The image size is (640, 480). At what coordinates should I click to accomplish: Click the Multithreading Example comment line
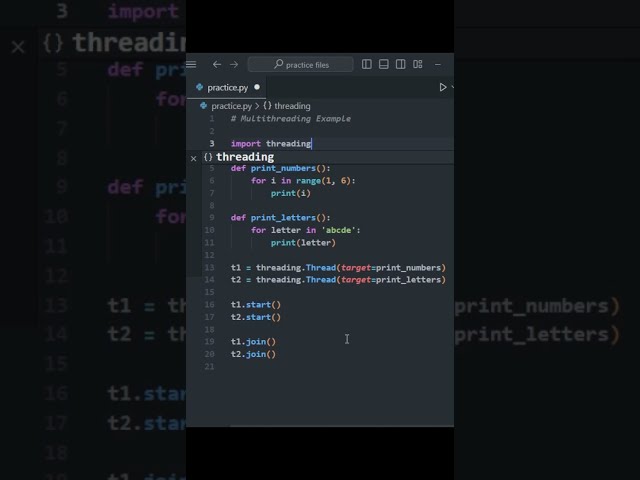pos(291,119)
